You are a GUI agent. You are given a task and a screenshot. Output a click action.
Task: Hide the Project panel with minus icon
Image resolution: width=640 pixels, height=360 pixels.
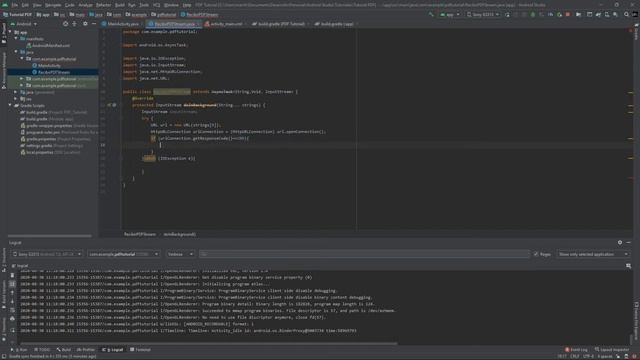94,24
